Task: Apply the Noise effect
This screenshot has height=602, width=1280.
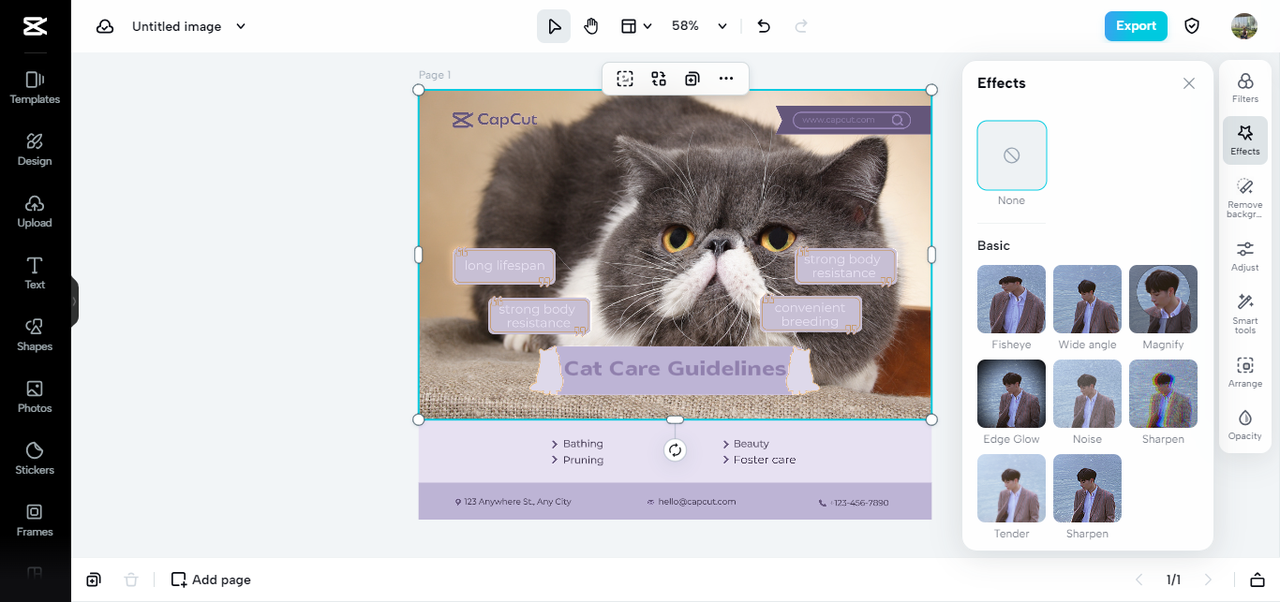Action: 1087,394
